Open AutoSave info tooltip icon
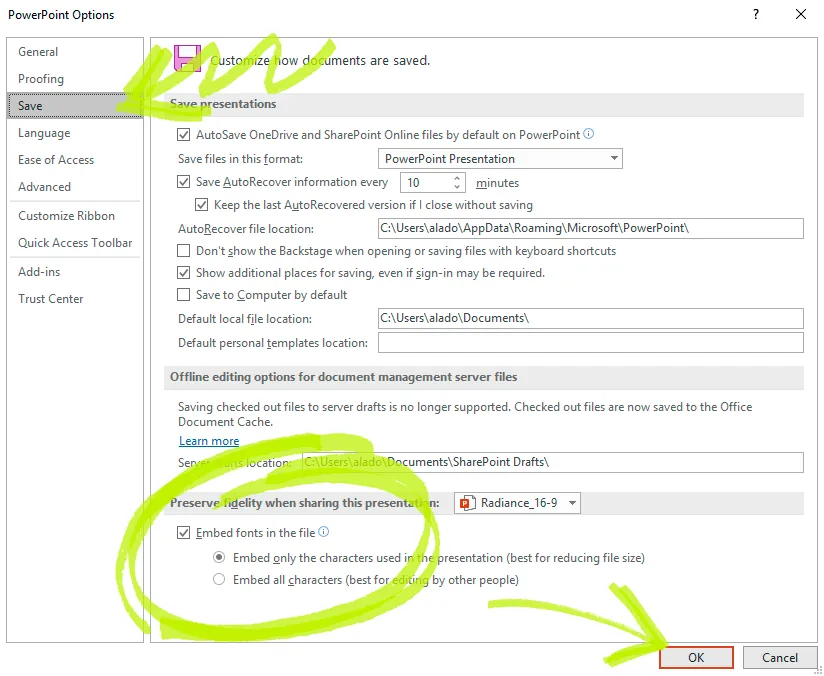824x676 pixels. (x=589, y=134)
